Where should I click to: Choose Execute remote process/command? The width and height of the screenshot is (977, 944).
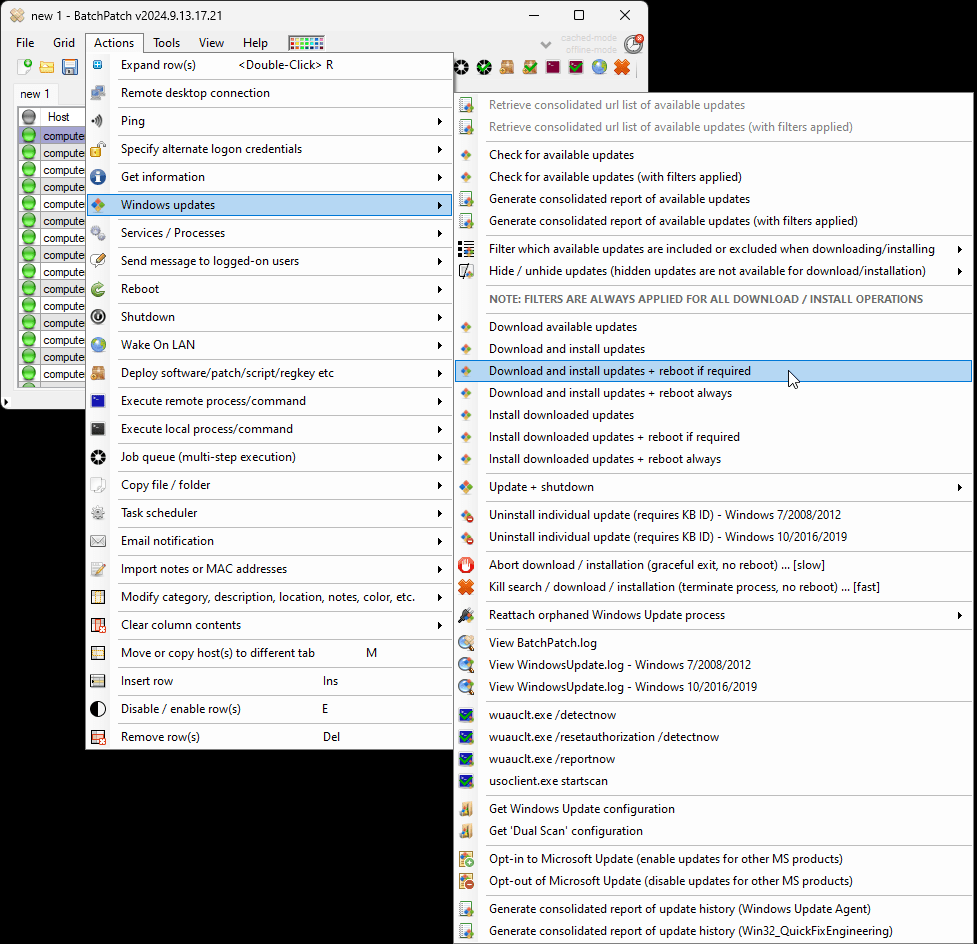point(214,401)
